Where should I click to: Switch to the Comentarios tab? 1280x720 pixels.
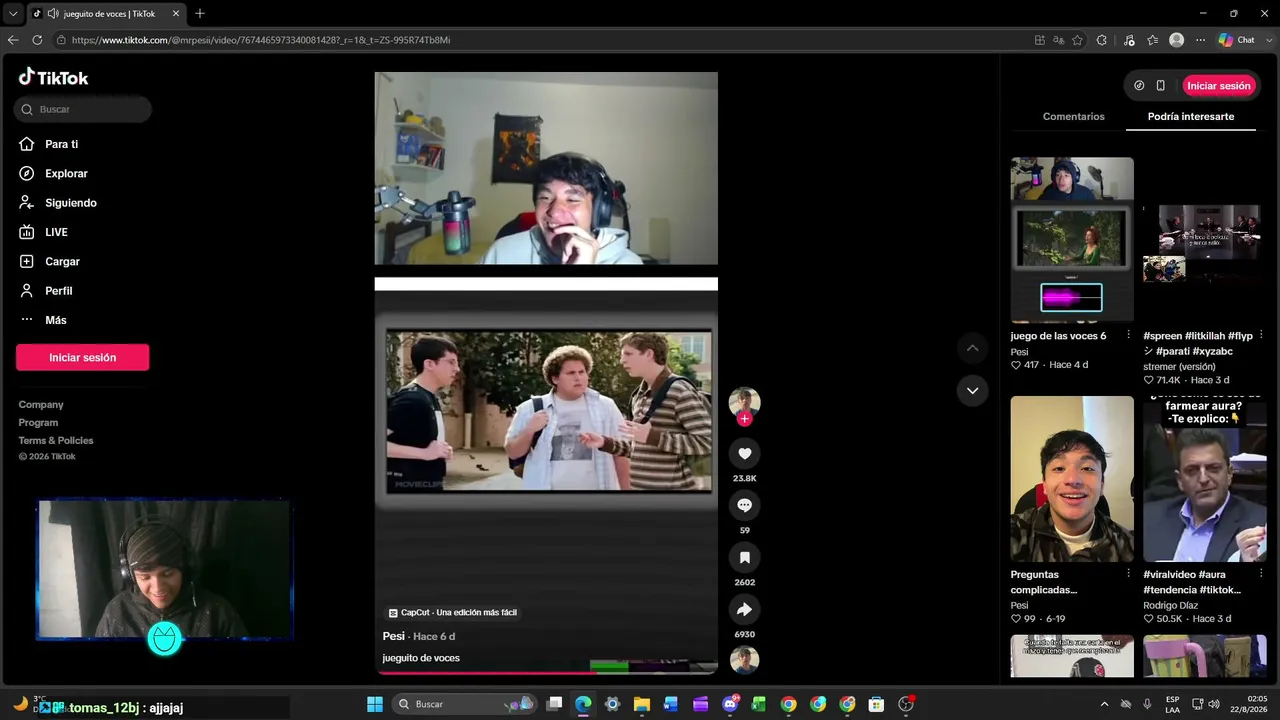click(1074, 117)
